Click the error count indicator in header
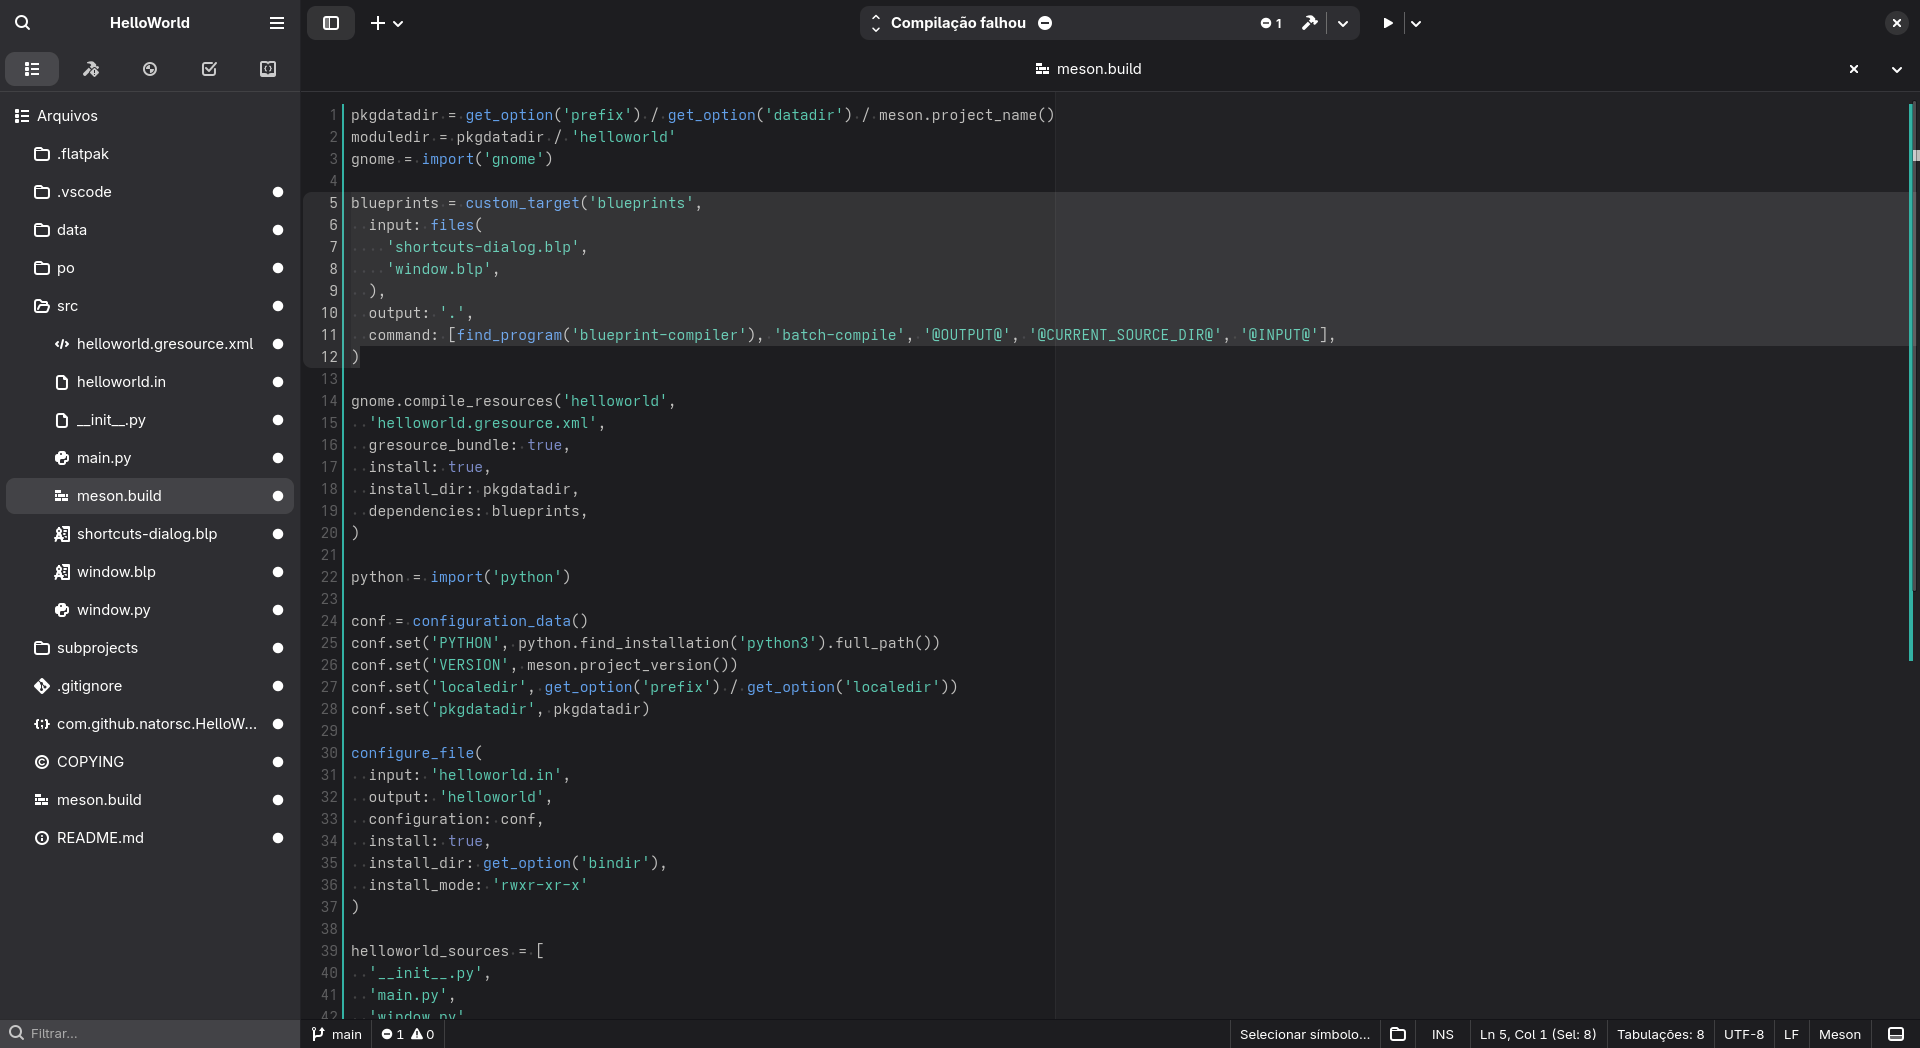The height and width of the screenshot is (1048, 1920). (x=1271, y=23)
